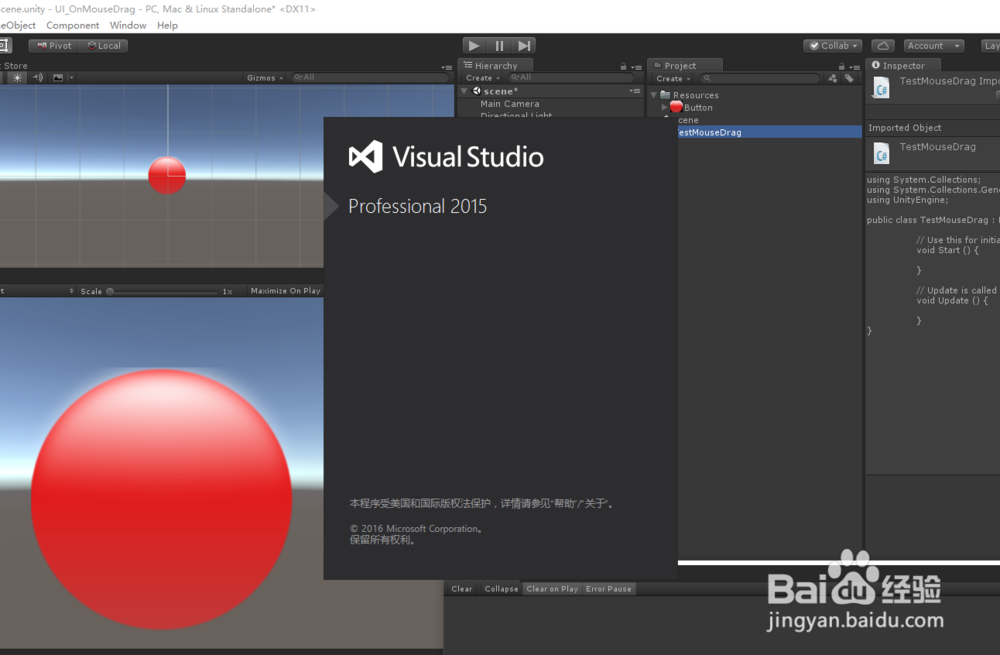
Task: Click the Visual Studio logo on splash
Action: [x=365, y=157]
